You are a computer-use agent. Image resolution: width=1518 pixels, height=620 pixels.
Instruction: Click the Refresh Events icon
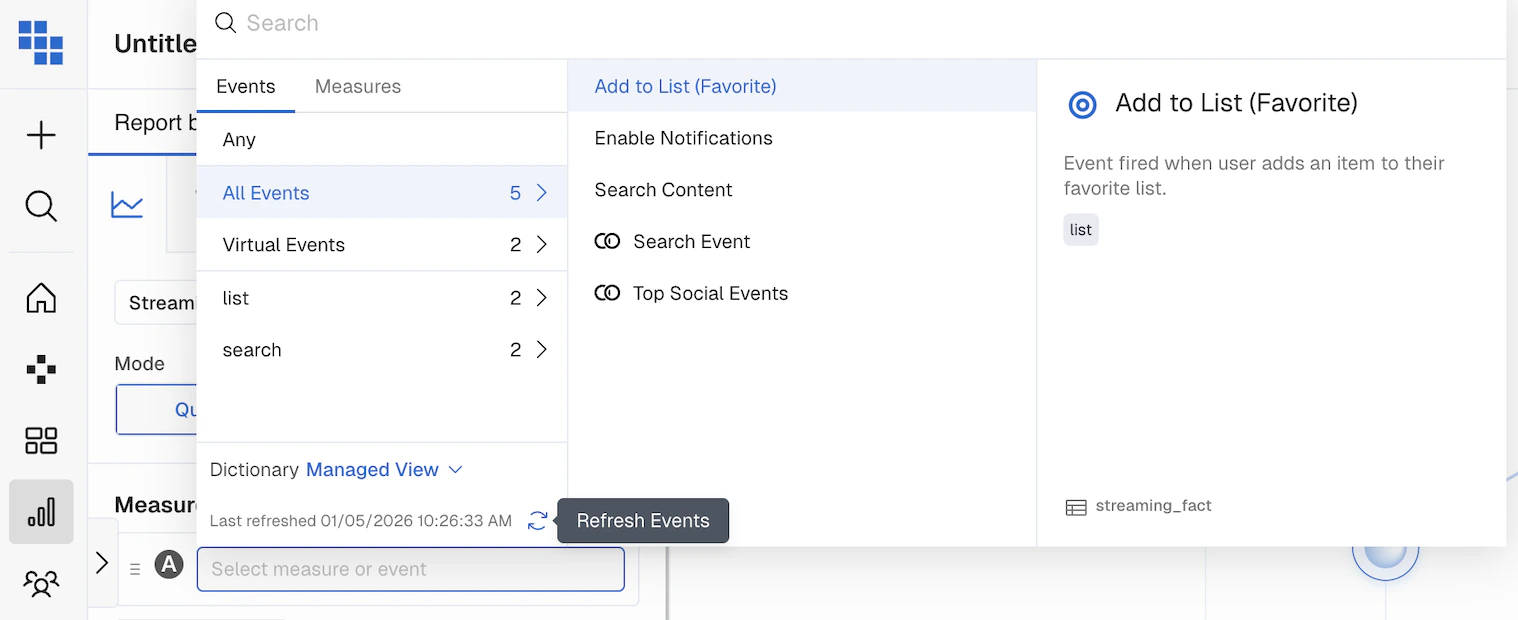point(538,521)
